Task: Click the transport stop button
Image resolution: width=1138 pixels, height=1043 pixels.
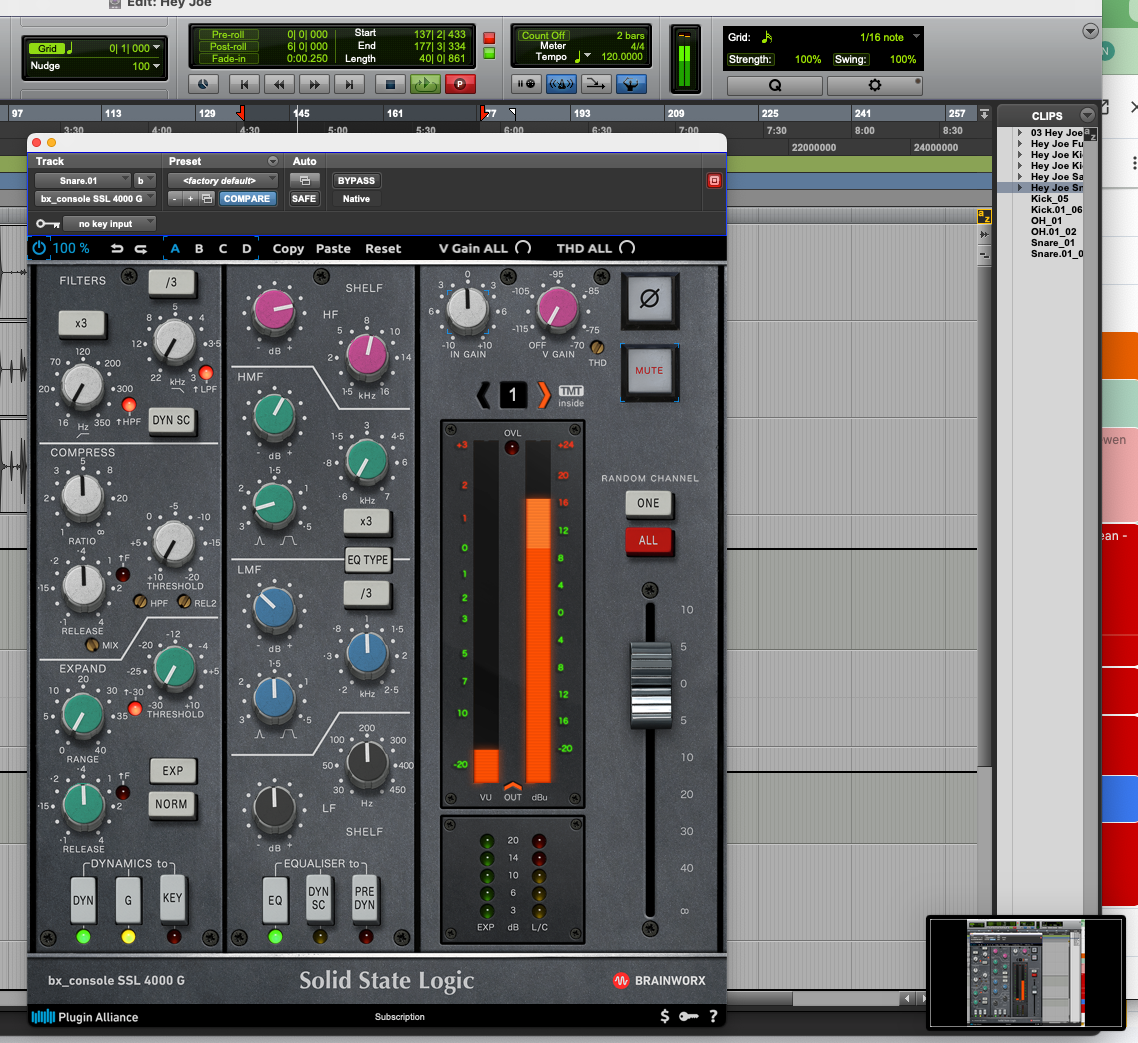Action: tap(390, 84)
